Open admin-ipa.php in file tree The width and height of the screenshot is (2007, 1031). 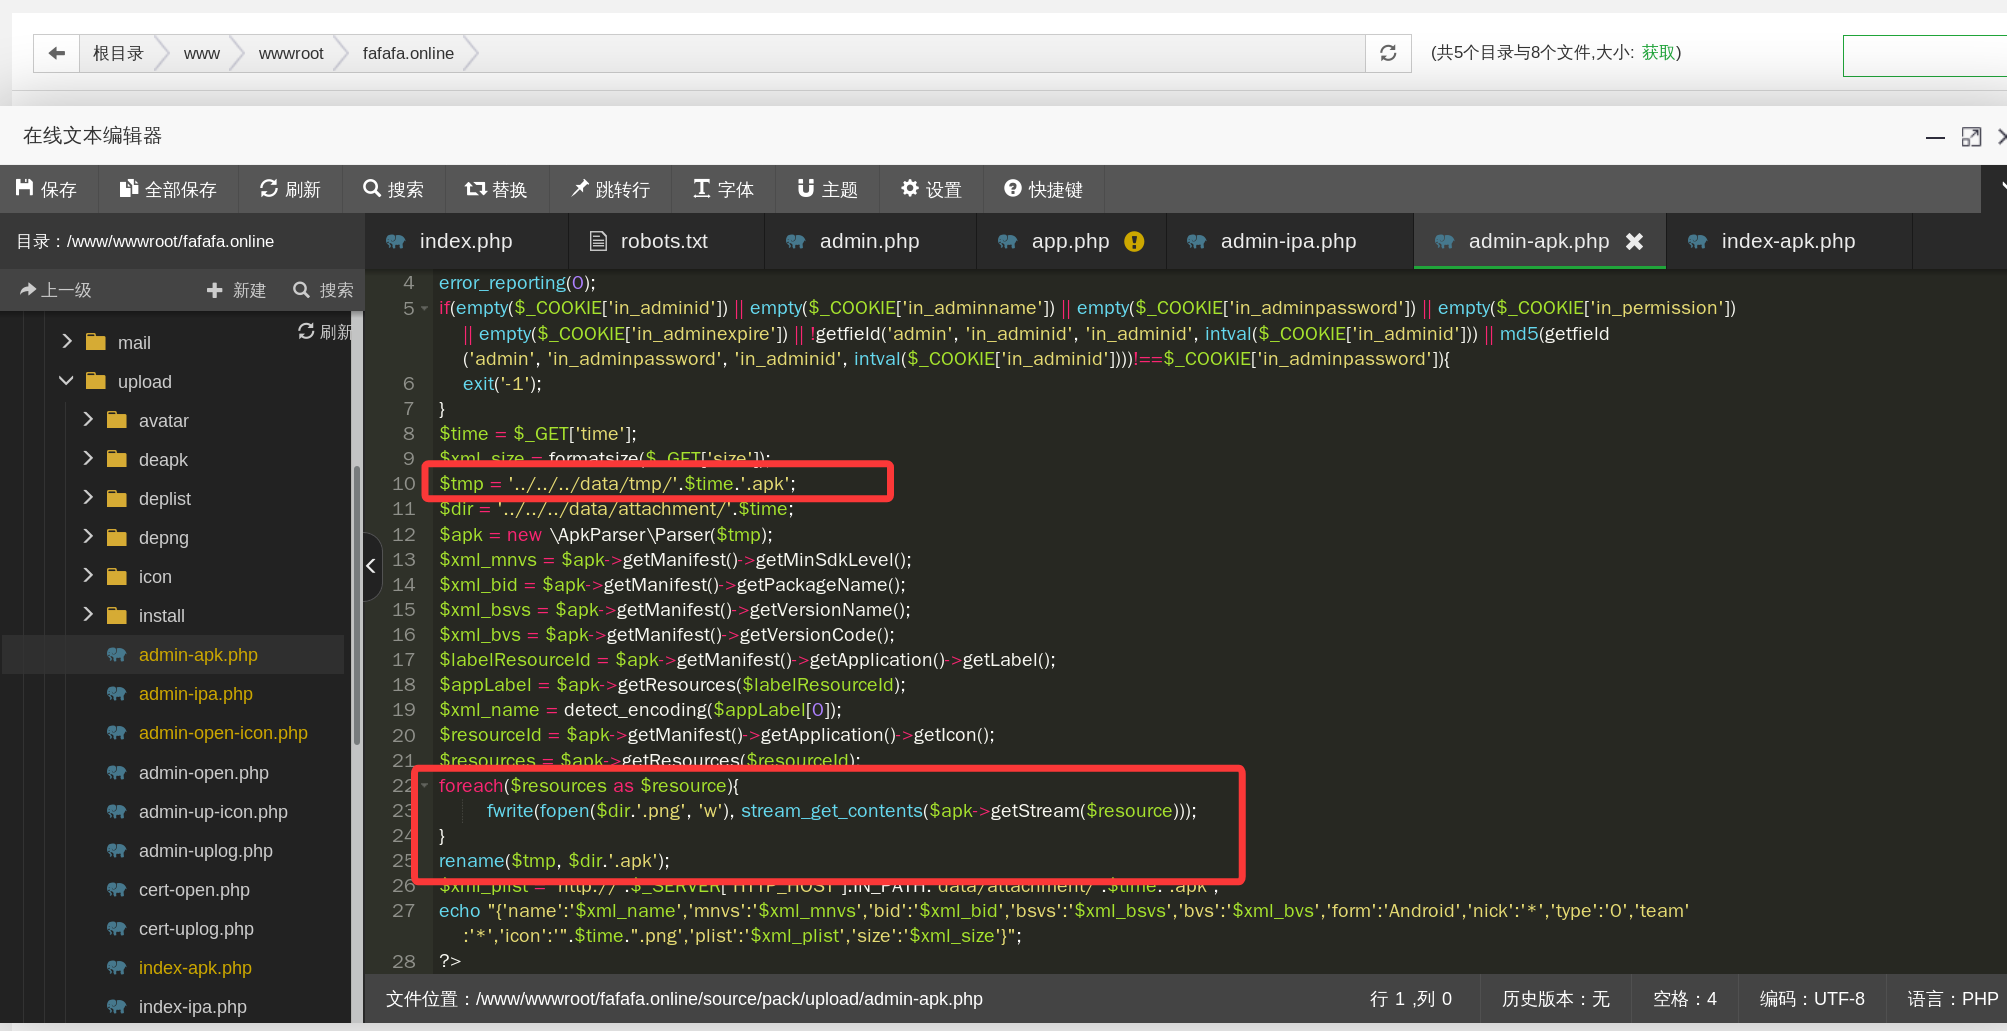point(196,694)
